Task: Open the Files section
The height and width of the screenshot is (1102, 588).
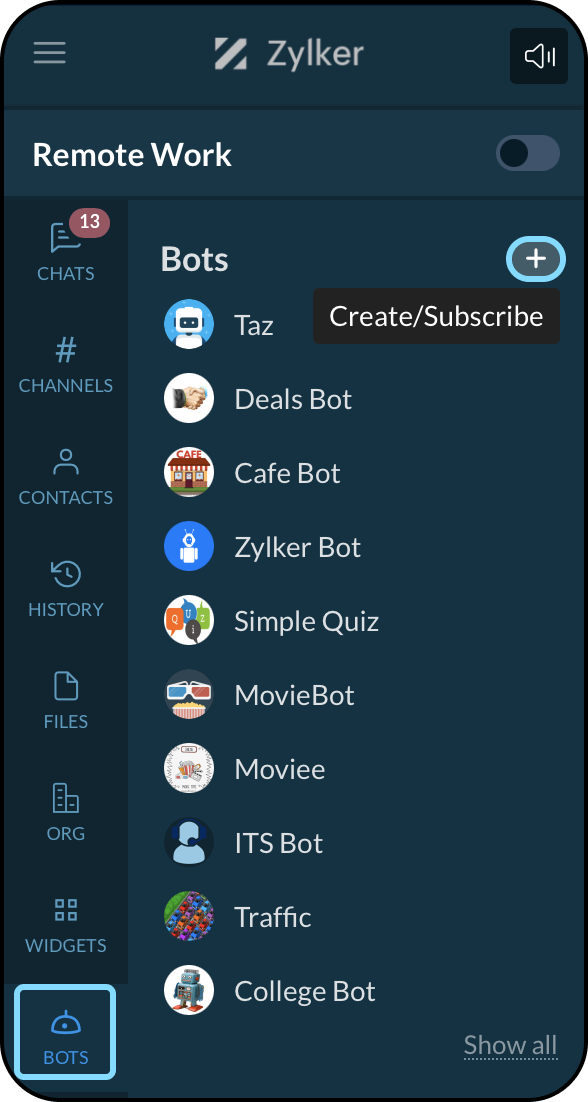Action: point(66,701)
